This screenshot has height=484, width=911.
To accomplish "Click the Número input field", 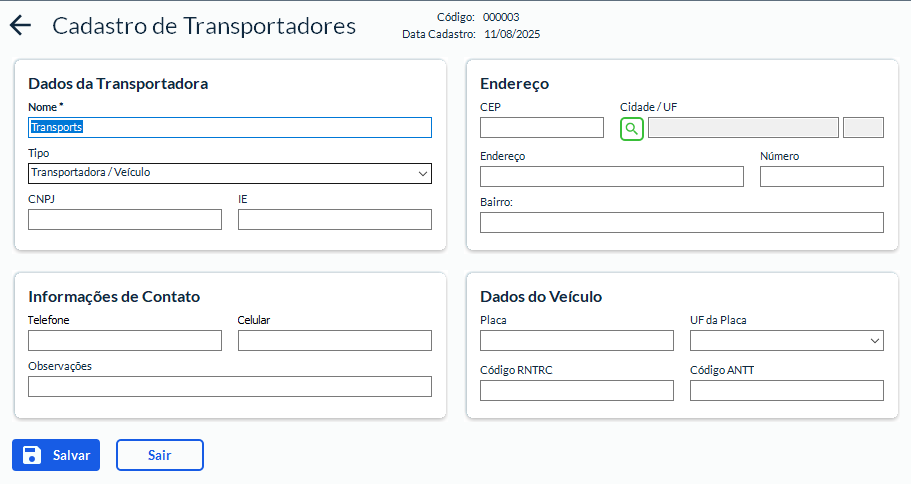I will (822, 177).
